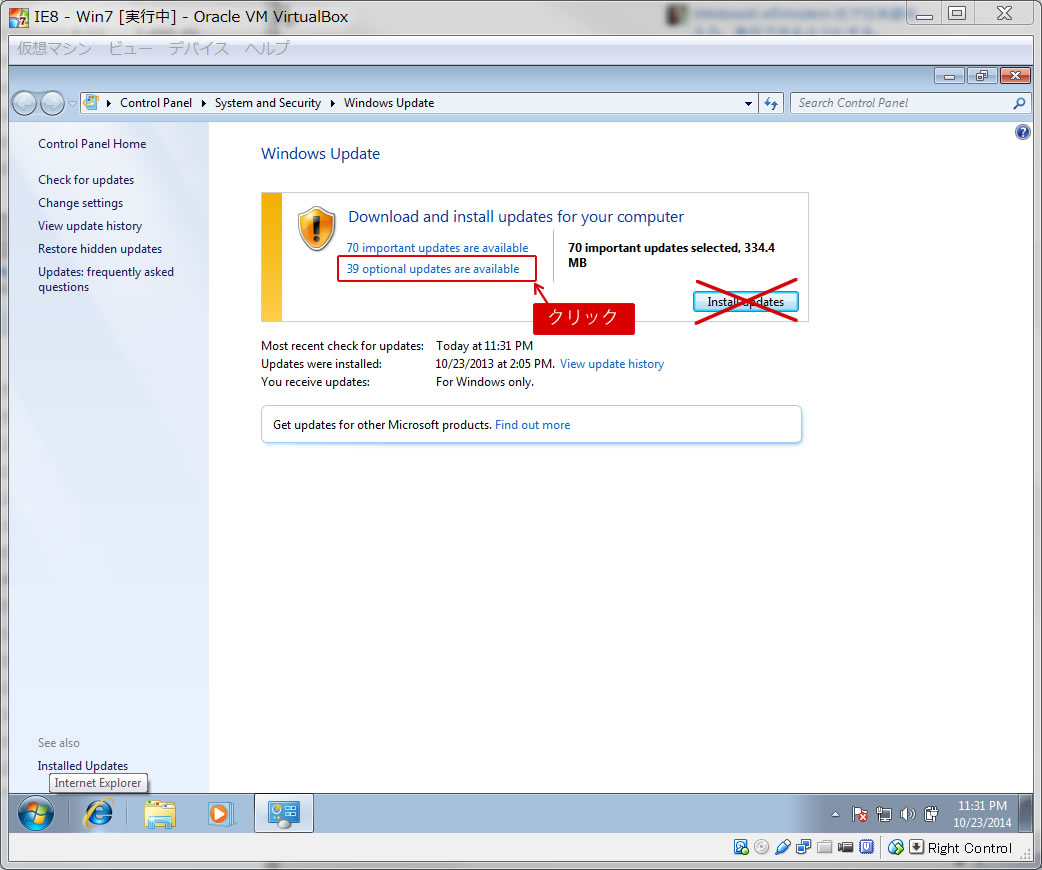Image resolution: width=1042 pixels, height=870 pixels.
Task: Close the Windows Update window
Action: coord(1015,76)
